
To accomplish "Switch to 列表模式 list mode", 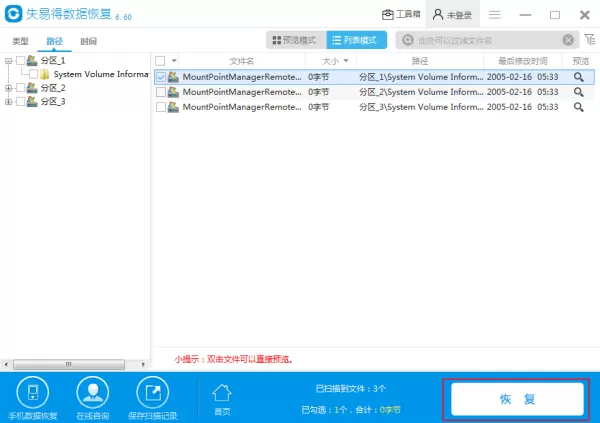I will pyautogui.click(x=356, y=40).
